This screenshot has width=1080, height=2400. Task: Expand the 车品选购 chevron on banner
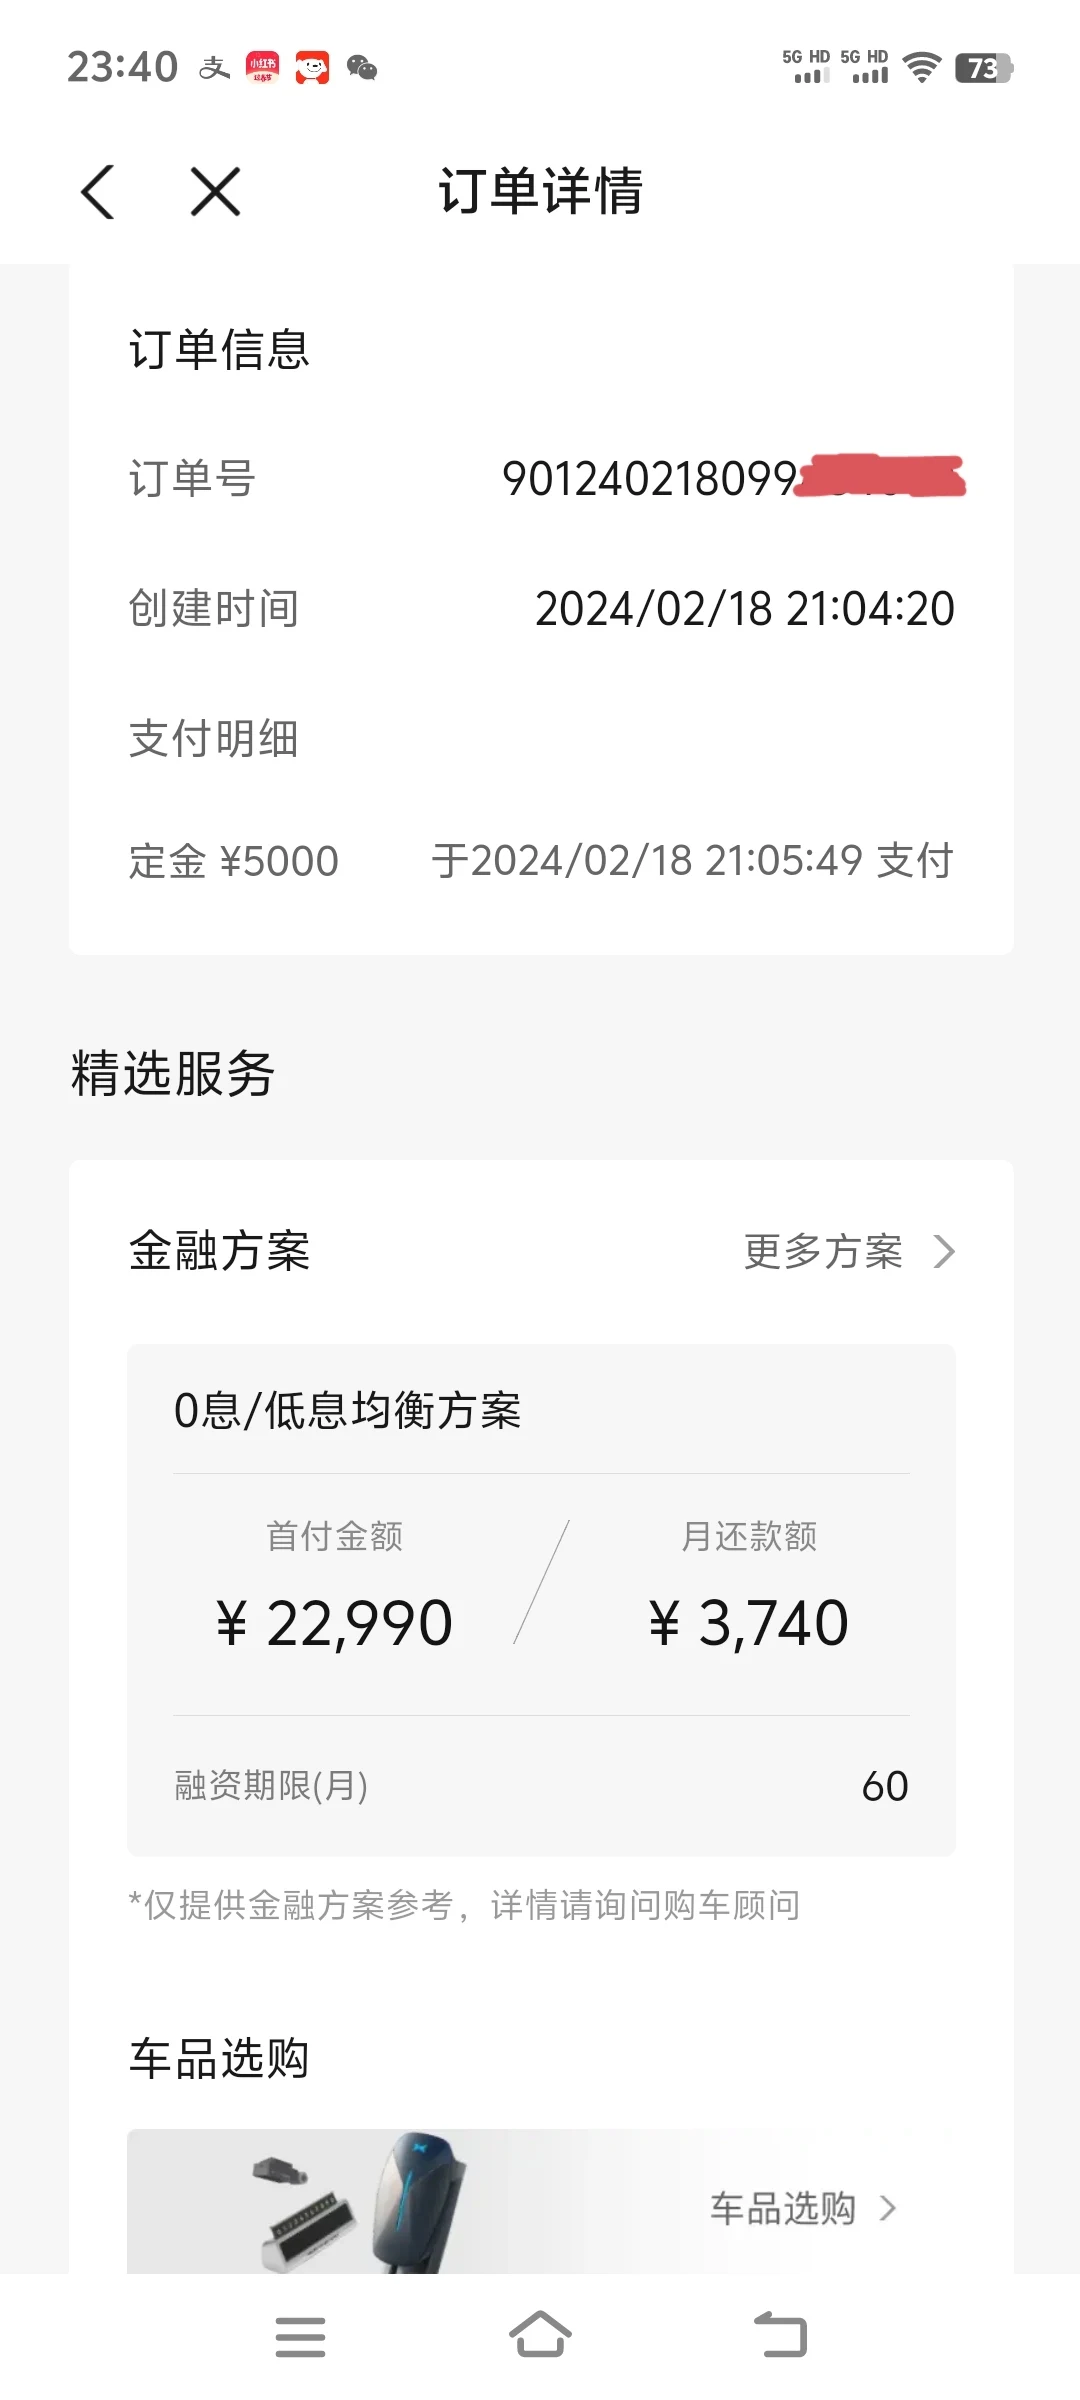tap(887, 2208)
